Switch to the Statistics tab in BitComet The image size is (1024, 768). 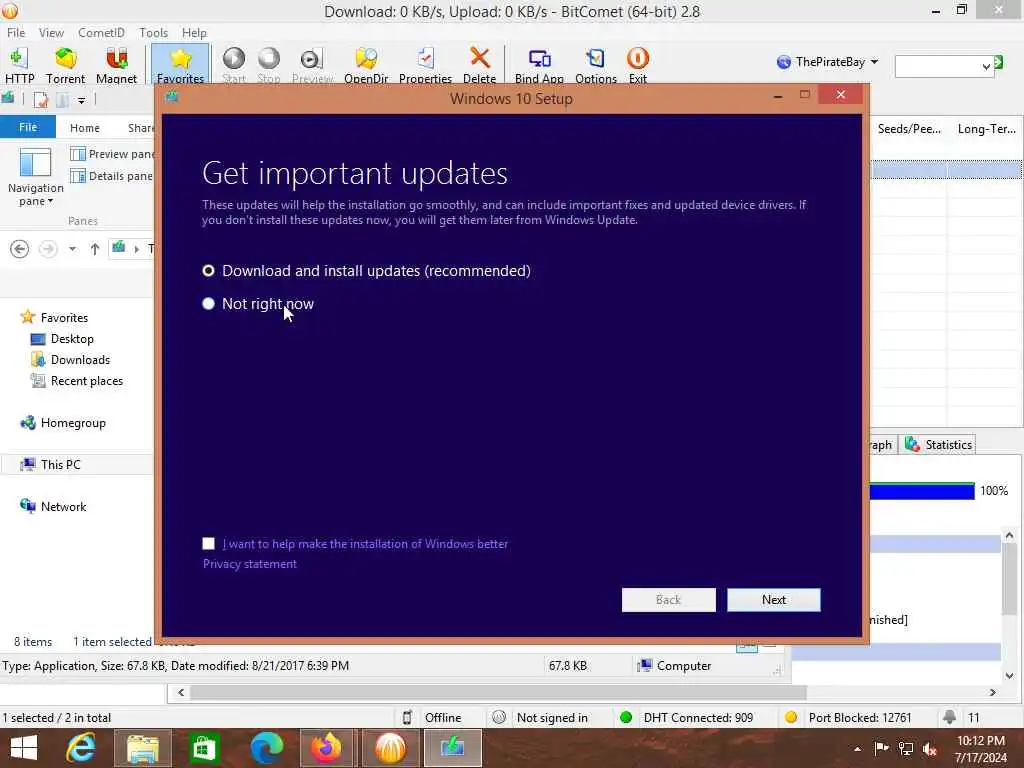pyautogui.click(x=939, y=445)
